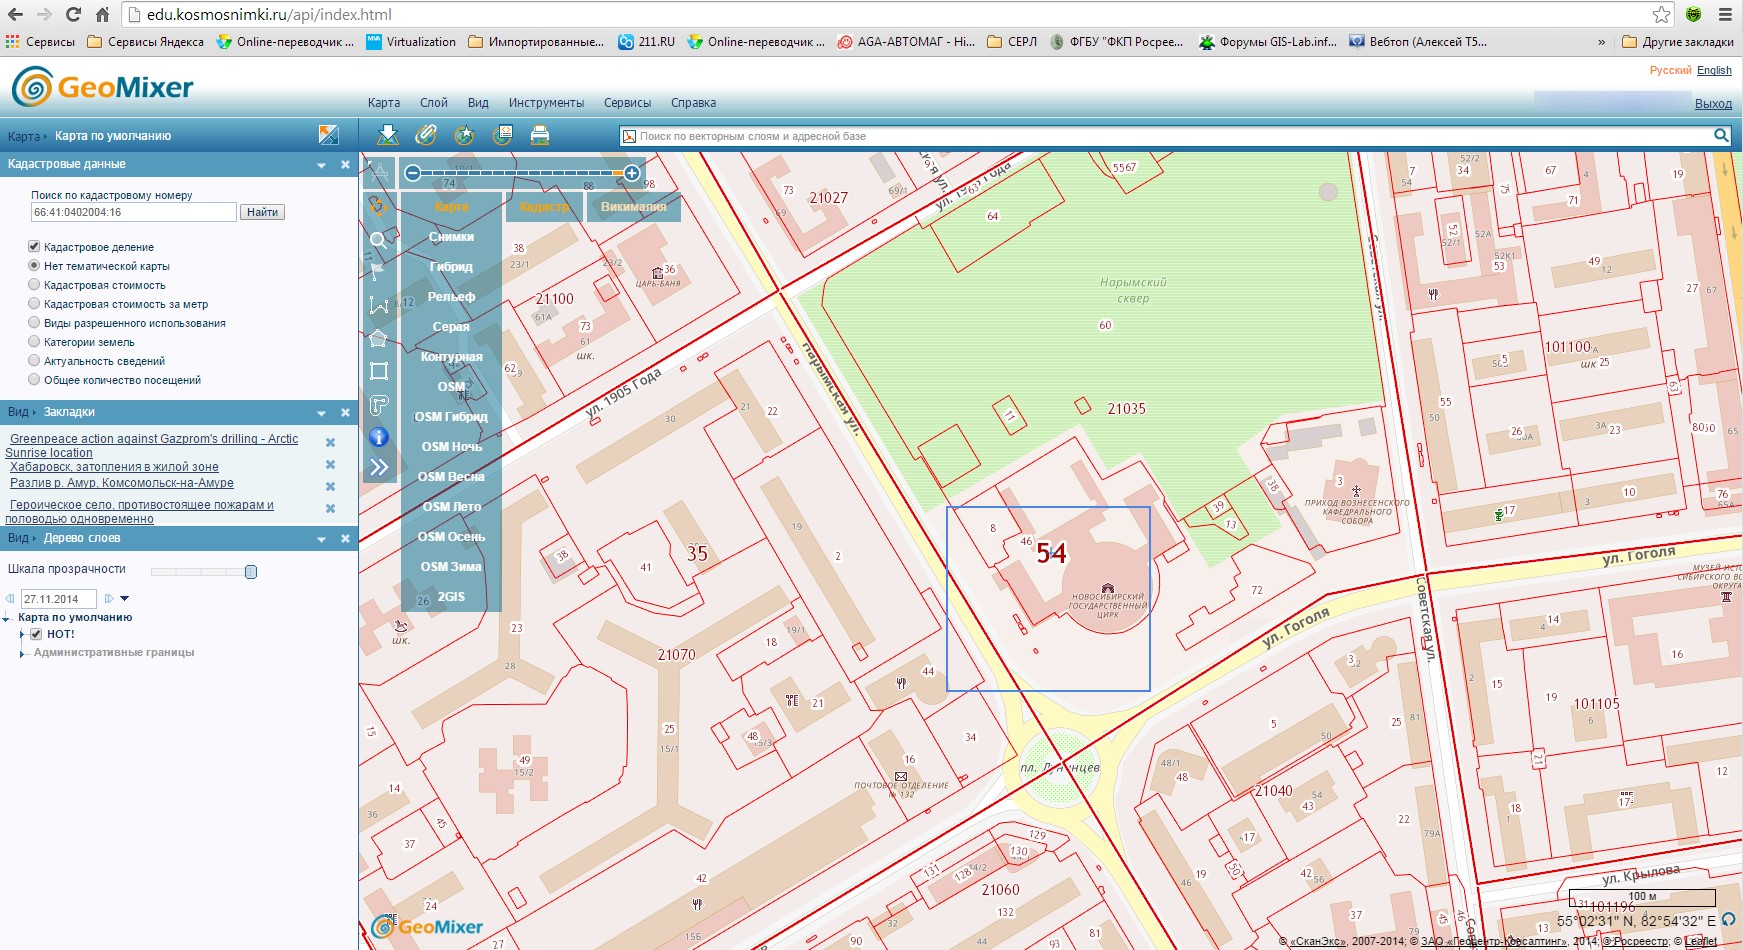
Task: Select Категории земель radio option
Action: (34, 342)
